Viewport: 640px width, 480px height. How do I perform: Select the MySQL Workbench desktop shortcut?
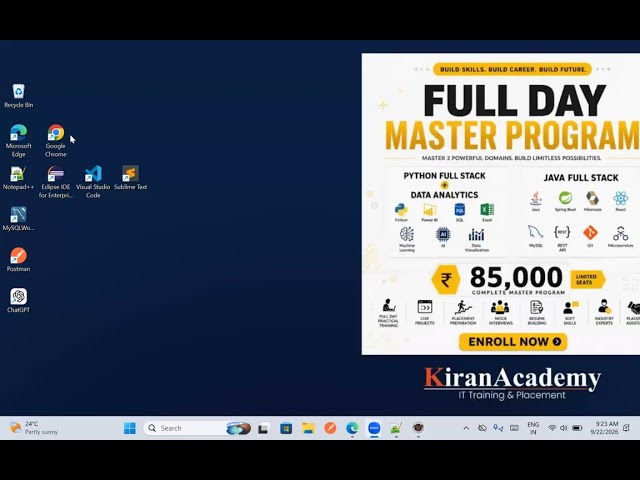[18, 219]
